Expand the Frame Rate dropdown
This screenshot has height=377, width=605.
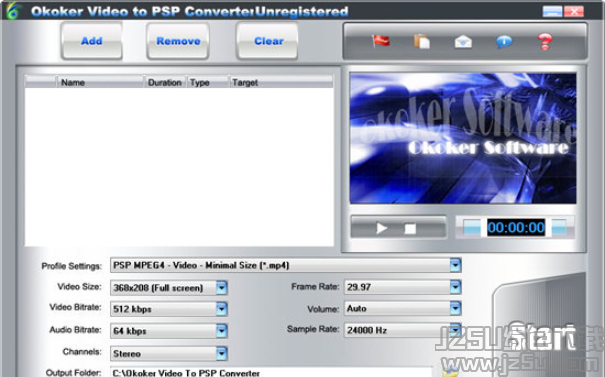(455, 287)
